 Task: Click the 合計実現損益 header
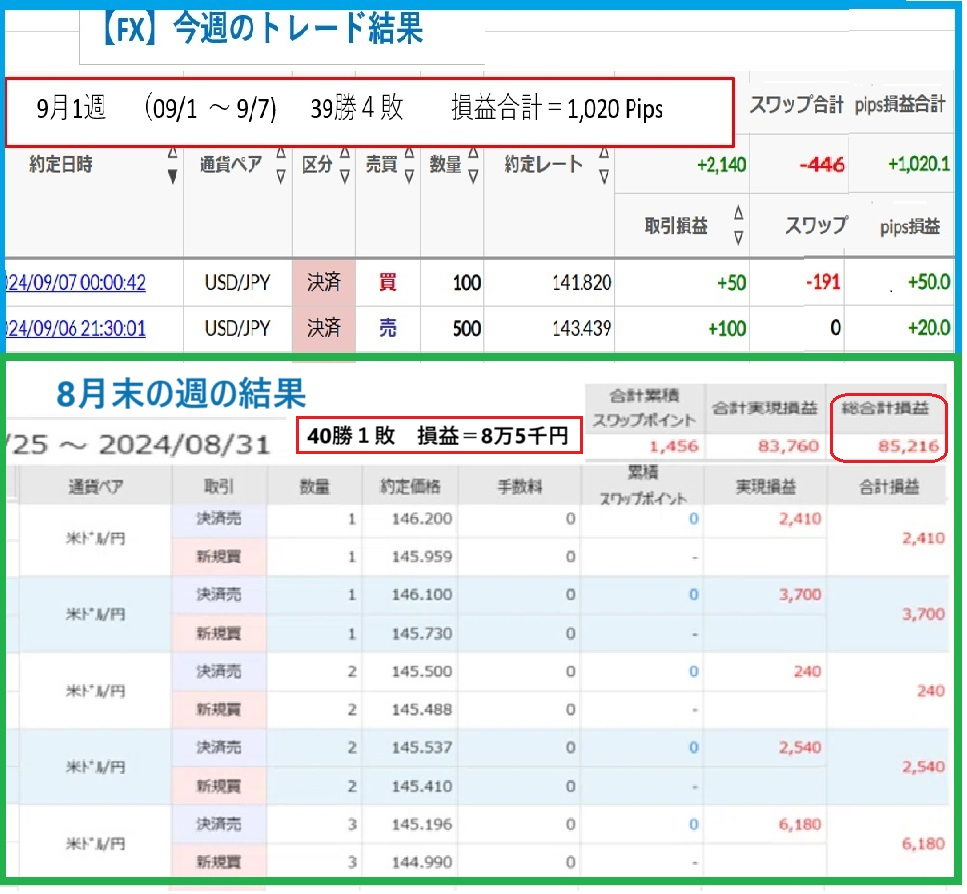tap(765, 408)
